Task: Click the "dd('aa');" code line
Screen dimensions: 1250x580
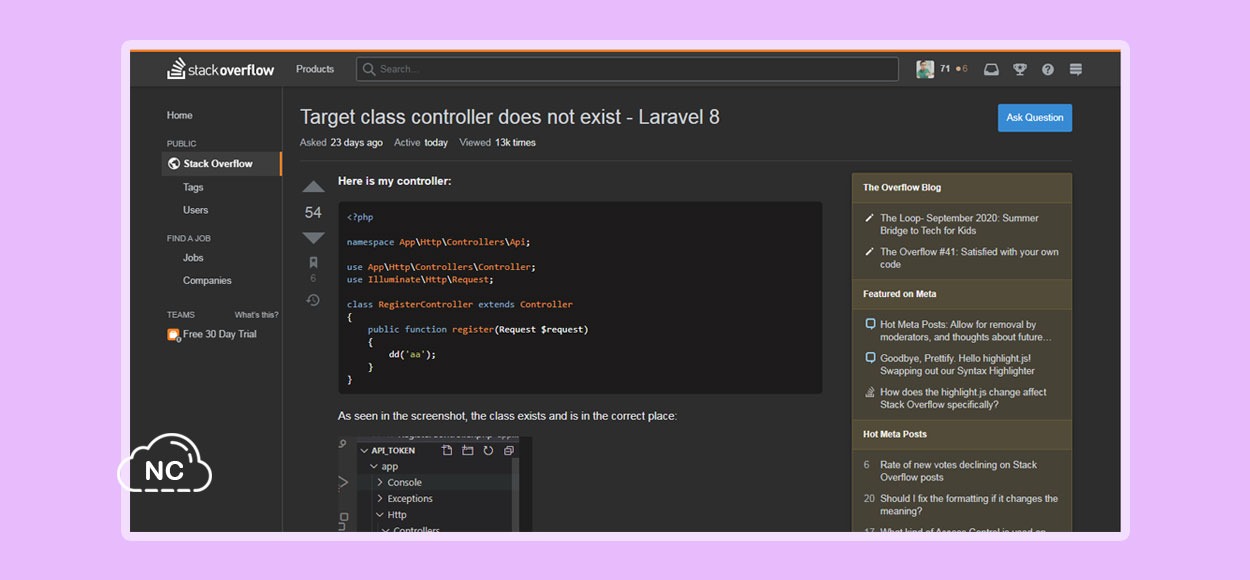Action: pos(412,354)
